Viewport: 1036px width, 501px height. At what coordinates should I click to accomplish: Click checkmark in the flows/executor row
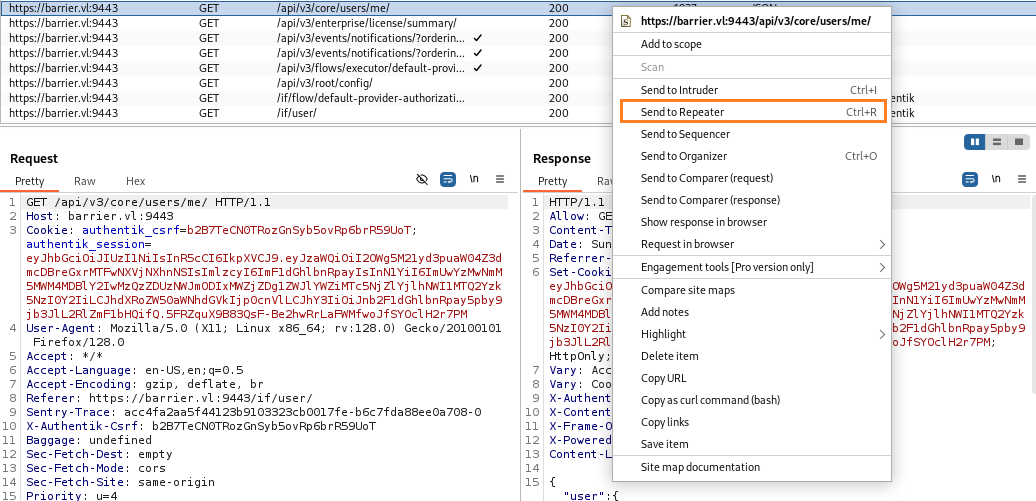click(x=478, y=67)
